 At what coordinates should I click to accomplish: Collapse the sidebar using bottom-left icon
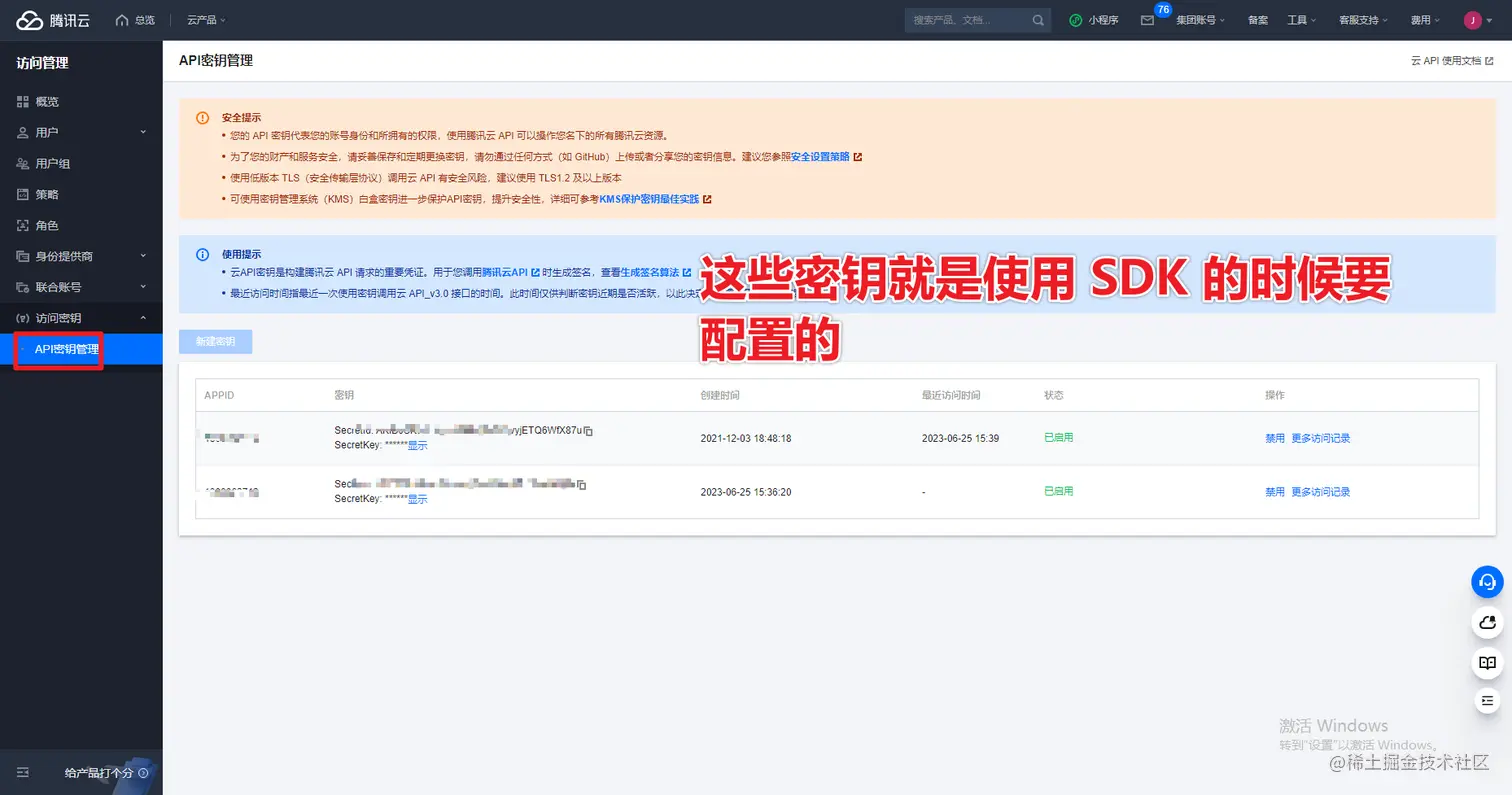point(23,773)
